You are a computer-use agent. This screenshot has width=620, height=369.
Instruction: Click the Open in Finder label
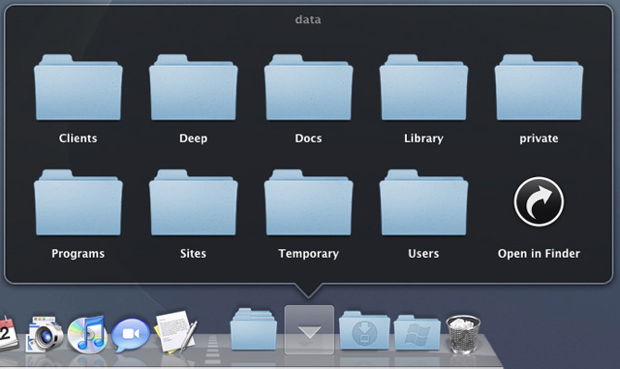point(539,254)
